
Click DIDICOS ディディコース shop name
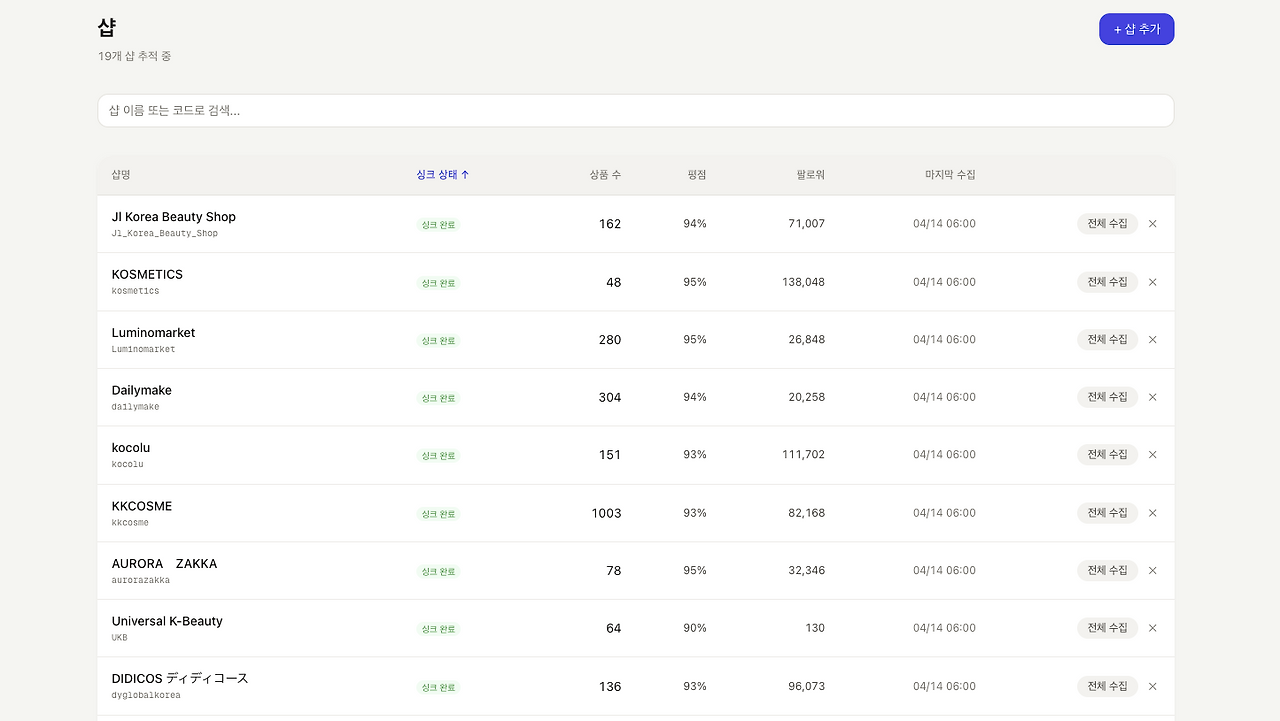[180, 679]
